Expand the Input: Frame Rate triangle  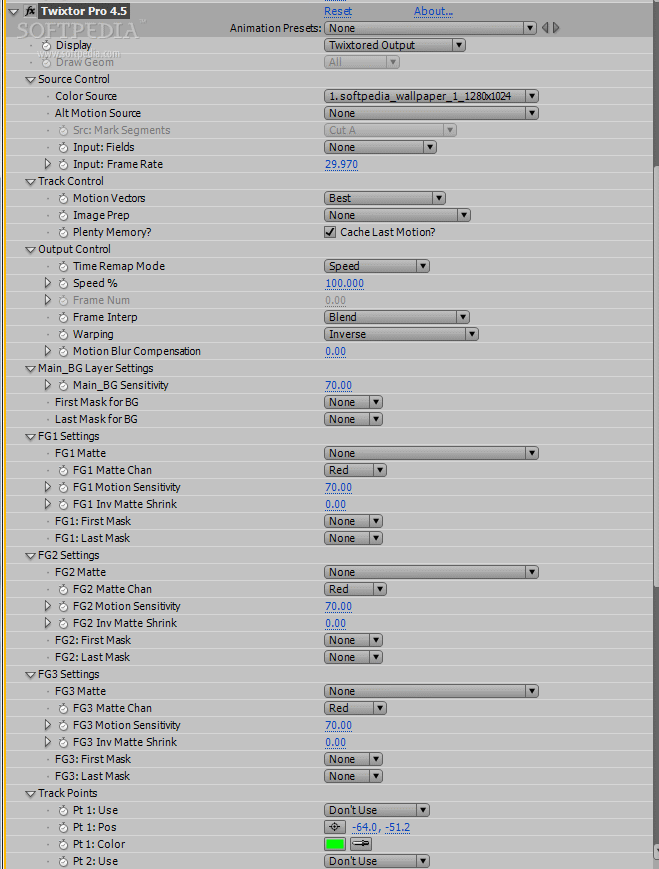click(x=48, y=164)
